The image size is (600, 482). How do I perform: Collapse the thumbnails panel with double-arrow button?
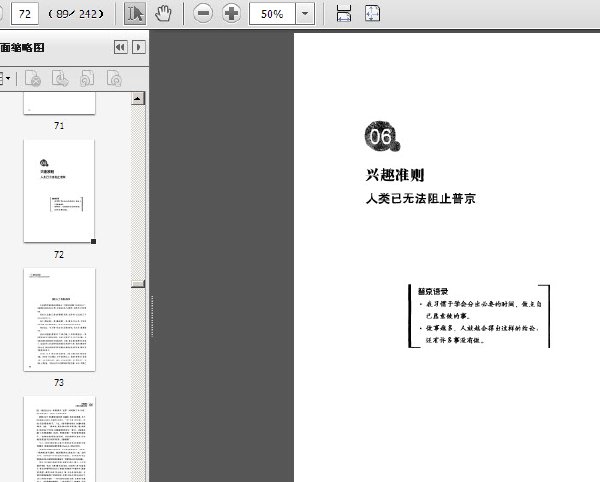point(121,47)
